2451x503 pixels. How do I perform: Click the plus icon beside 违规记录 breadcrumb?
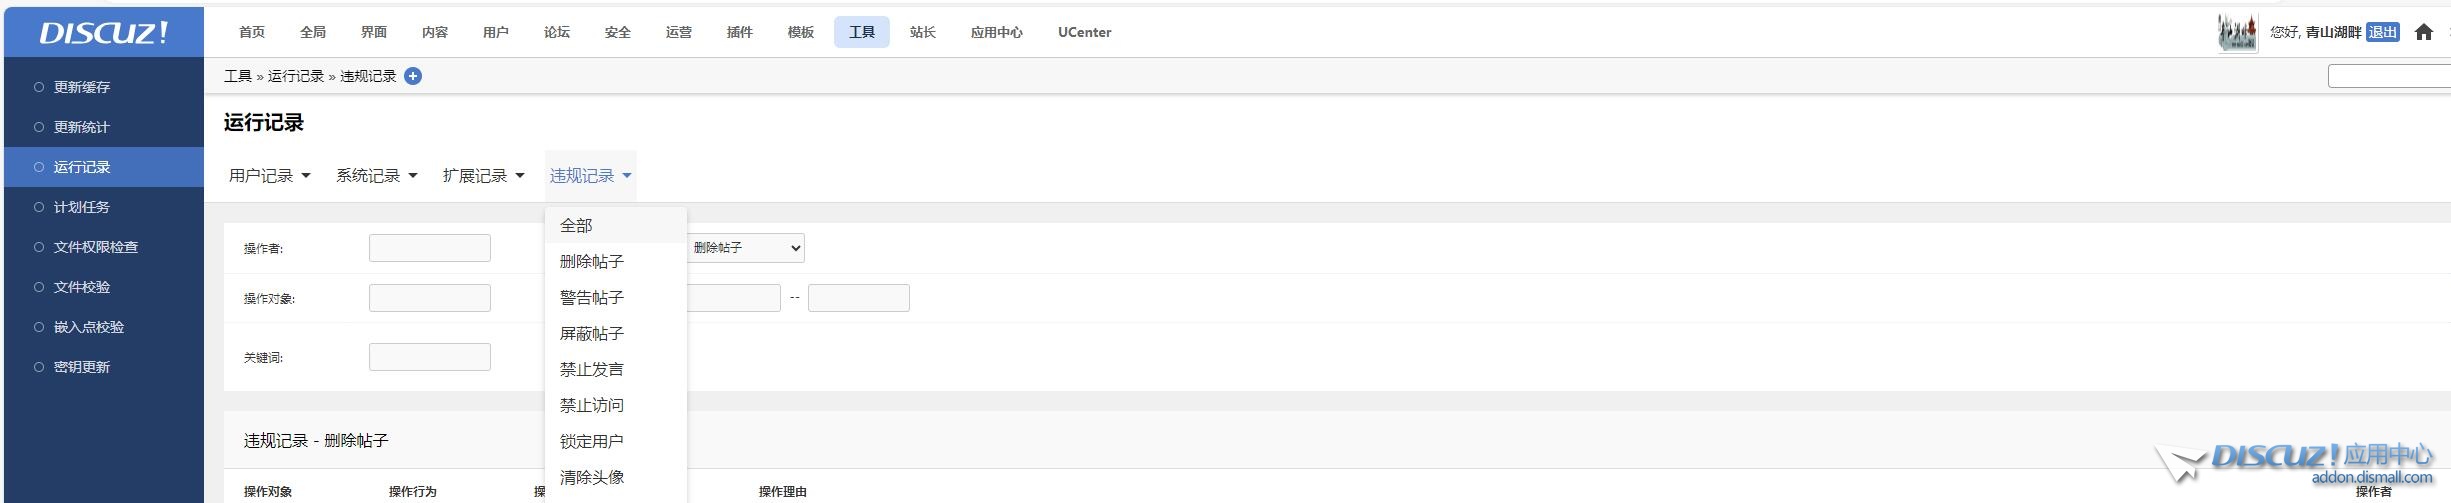[413, 76]
